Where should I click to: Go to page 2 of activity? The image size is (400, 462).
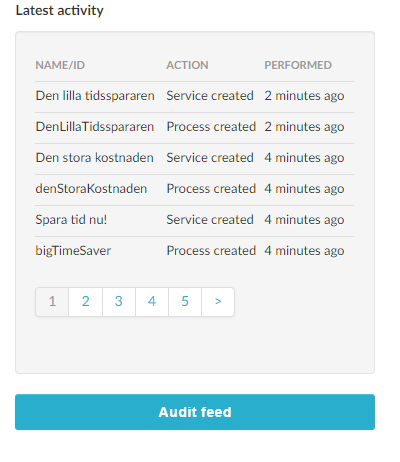(x=86, y=302)
